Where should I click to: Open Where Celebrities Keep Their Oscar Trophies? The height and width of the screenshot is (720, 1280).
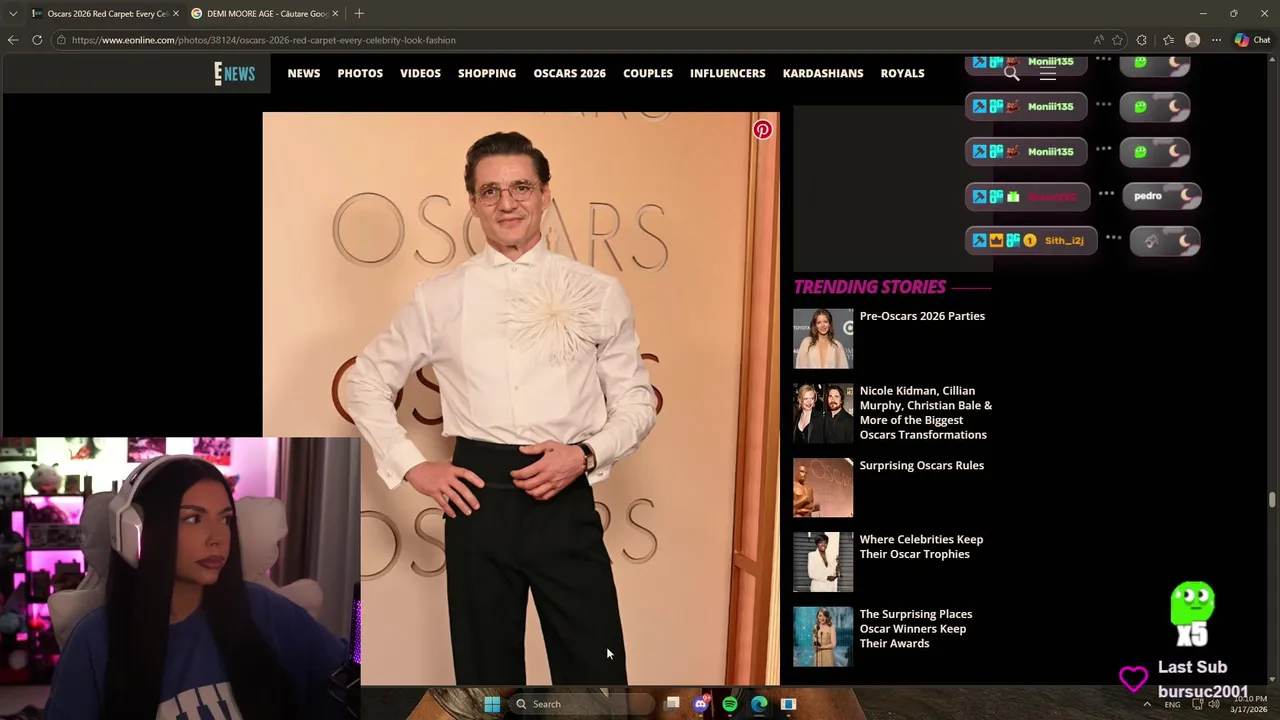[x=921, y=547]
